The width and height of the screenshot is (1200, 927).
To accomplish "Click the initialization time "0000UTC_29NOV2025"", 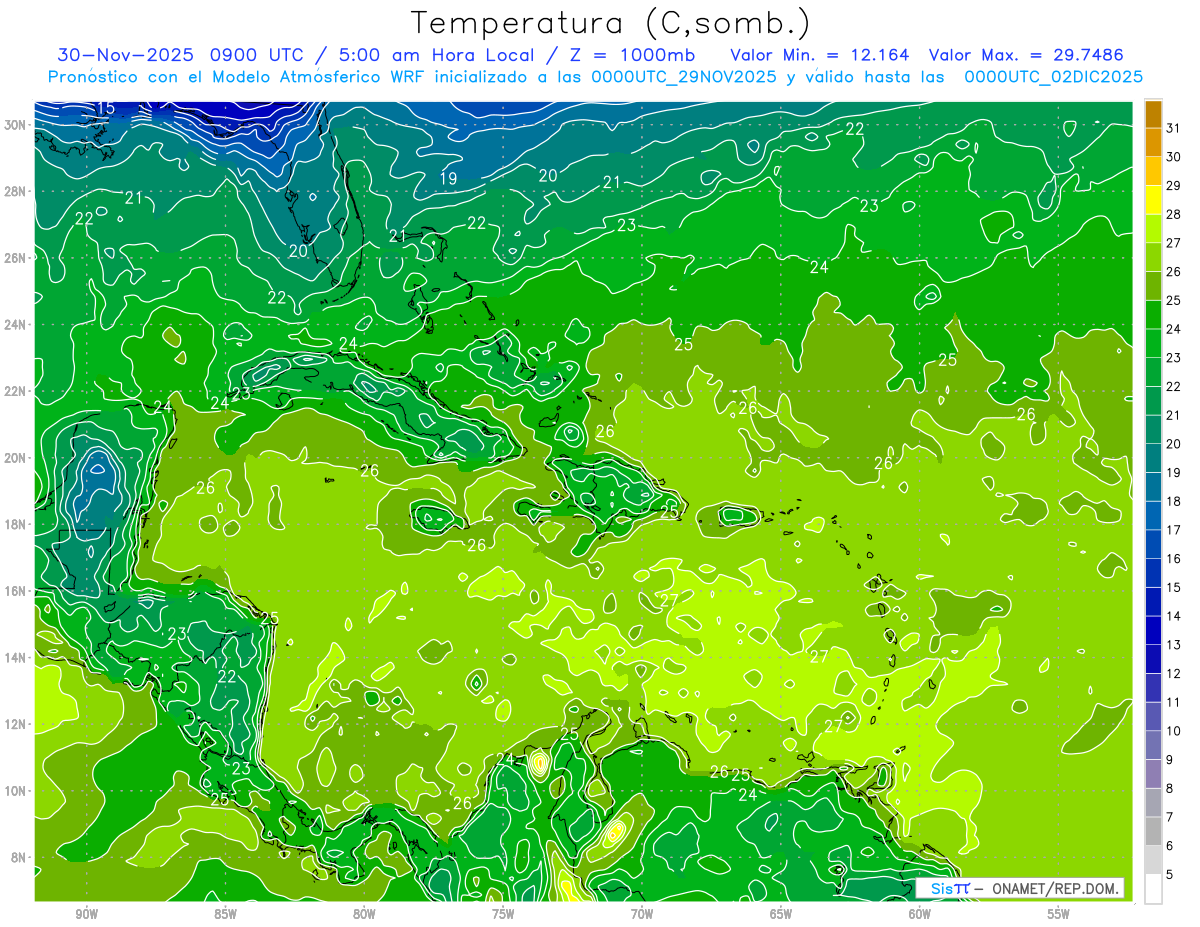I will coord(683,77).
